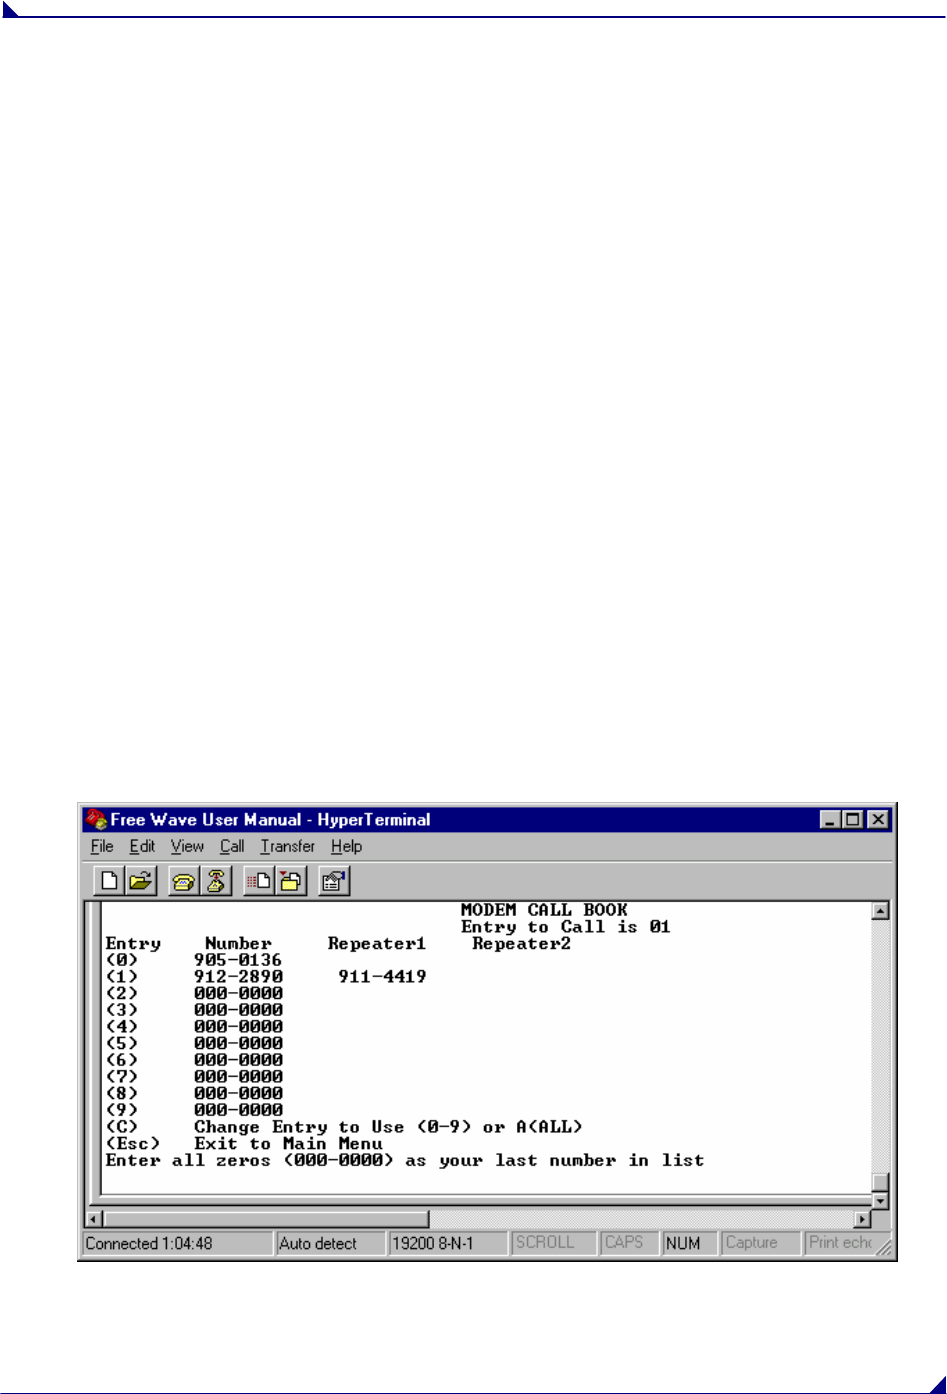Image resolution: width=947 pixels, height=1394 pixels.
Task: Click the New connection toolbar icon
Action: [109, 881]
